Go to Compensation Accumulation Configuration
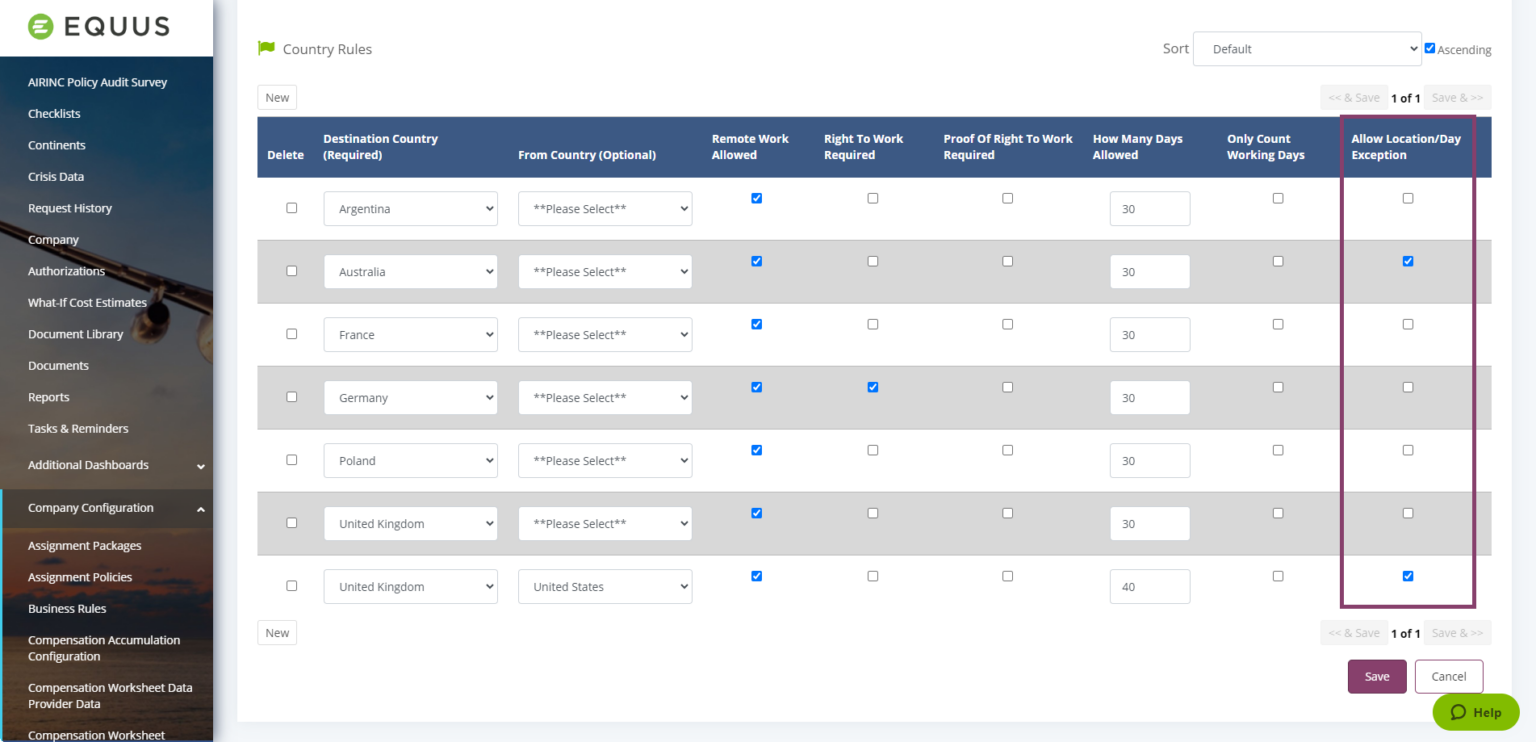The width and height of the screenshot is (1536, 742). tap(104, 648)
